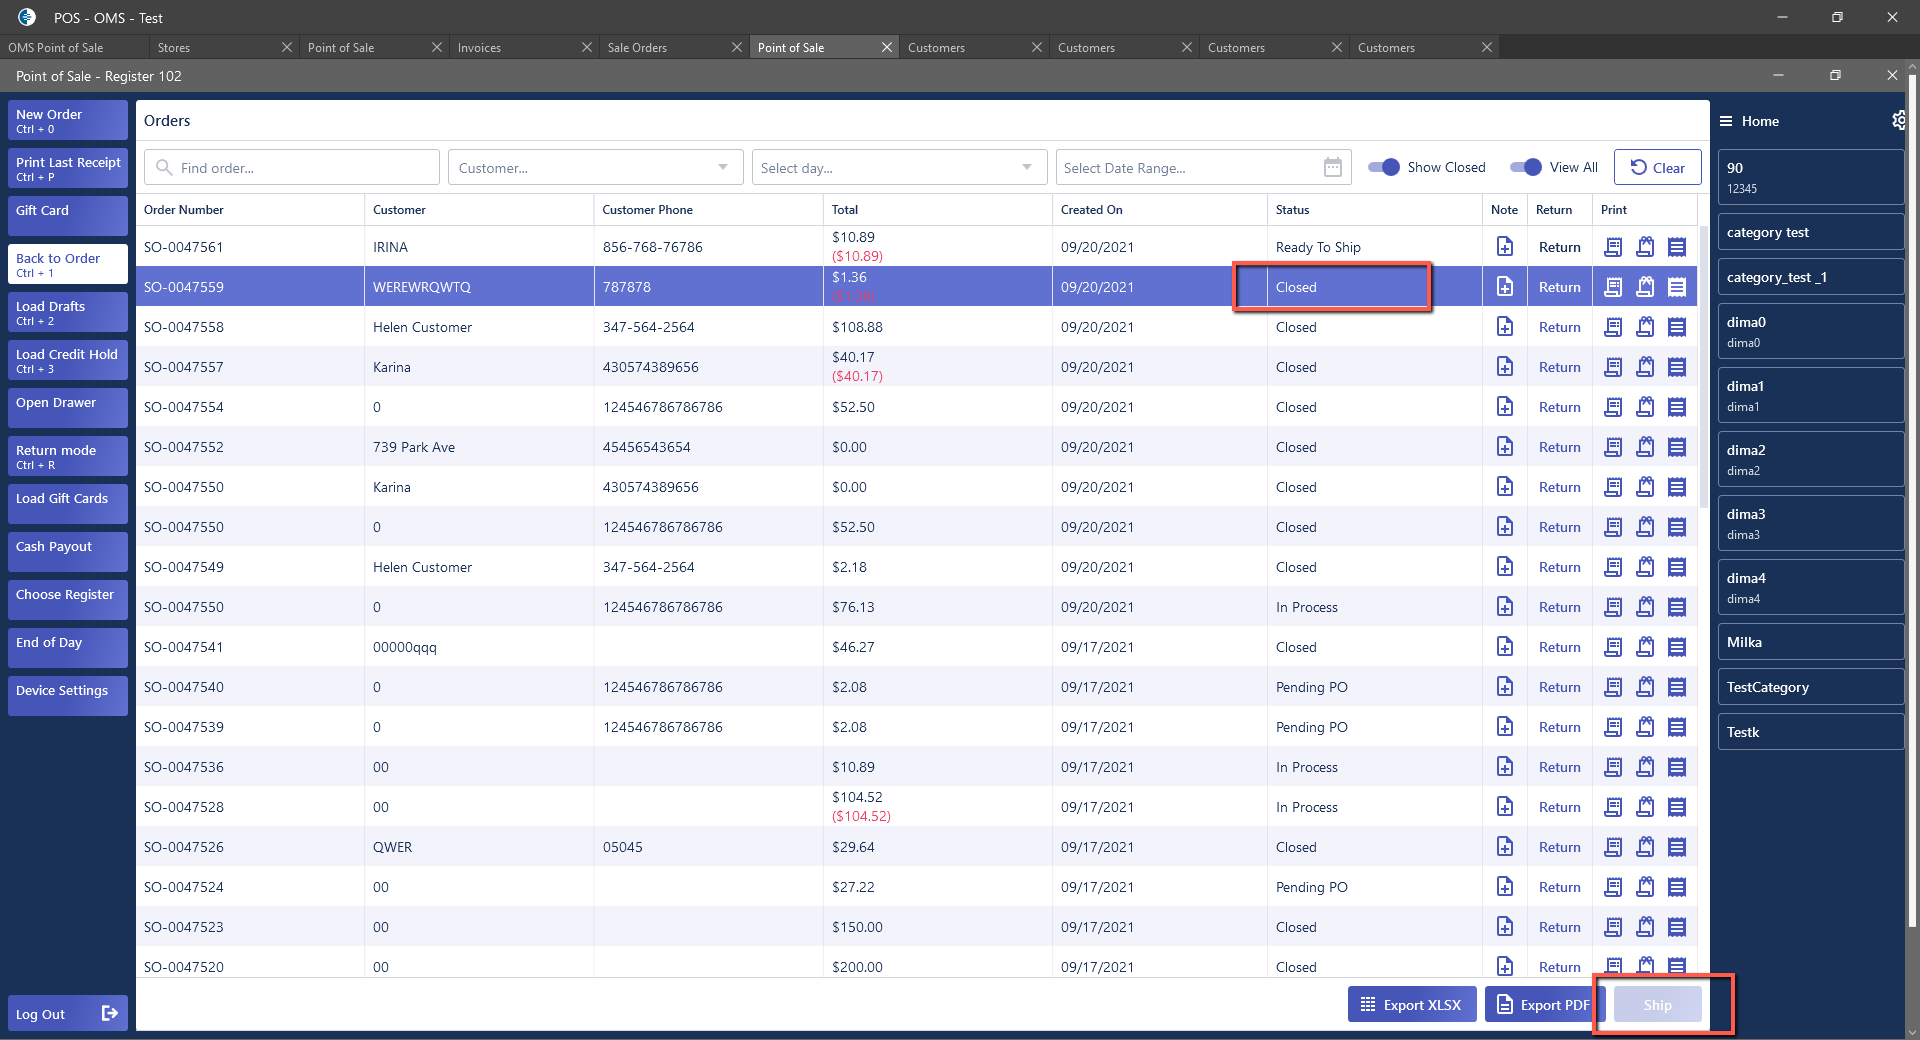Print standard receipt for order SO-0047557
This screenshot has height=1040, width=1920.
click(x=1613, y=367)
